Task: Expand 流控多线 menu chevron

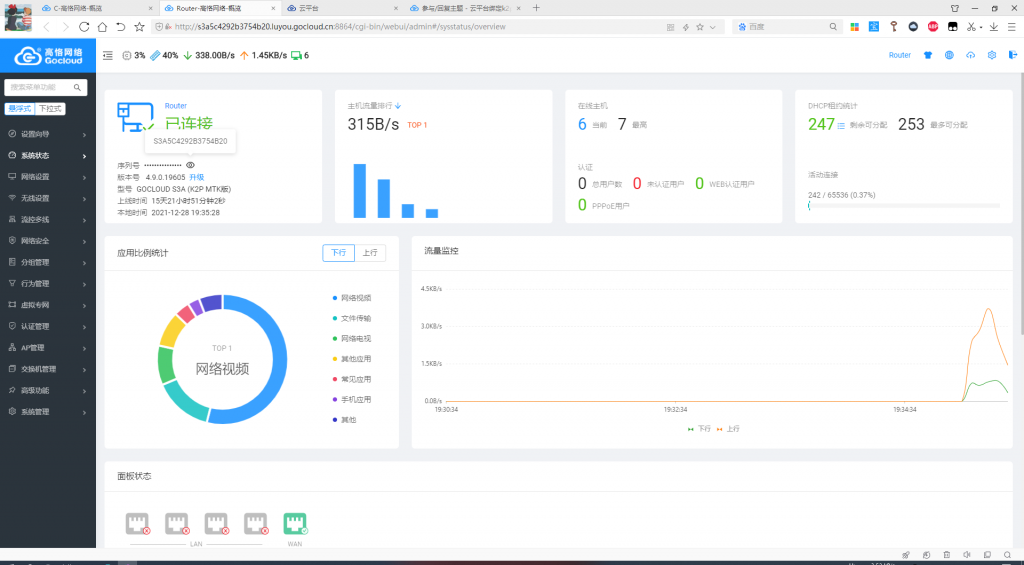Action: [84, 220]
